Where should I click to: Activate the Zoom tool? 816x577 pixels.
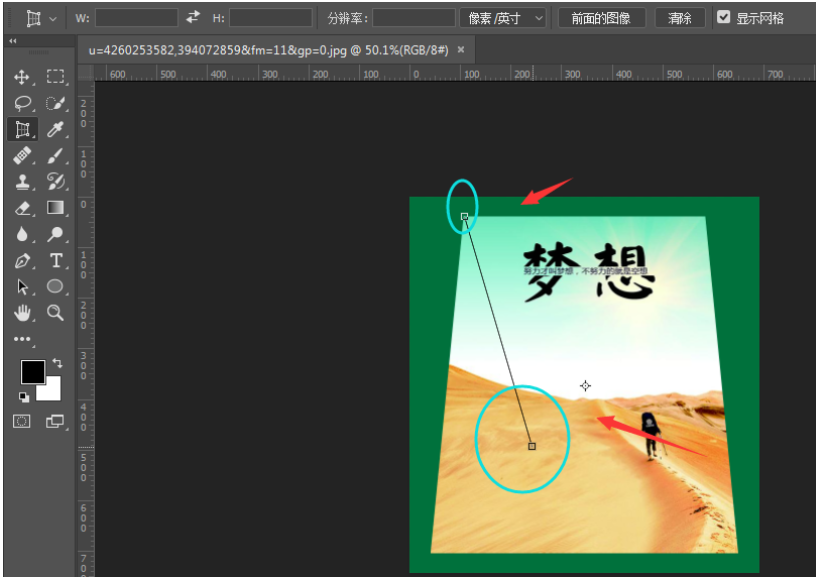pyautogui.click(x=57, y=311)
